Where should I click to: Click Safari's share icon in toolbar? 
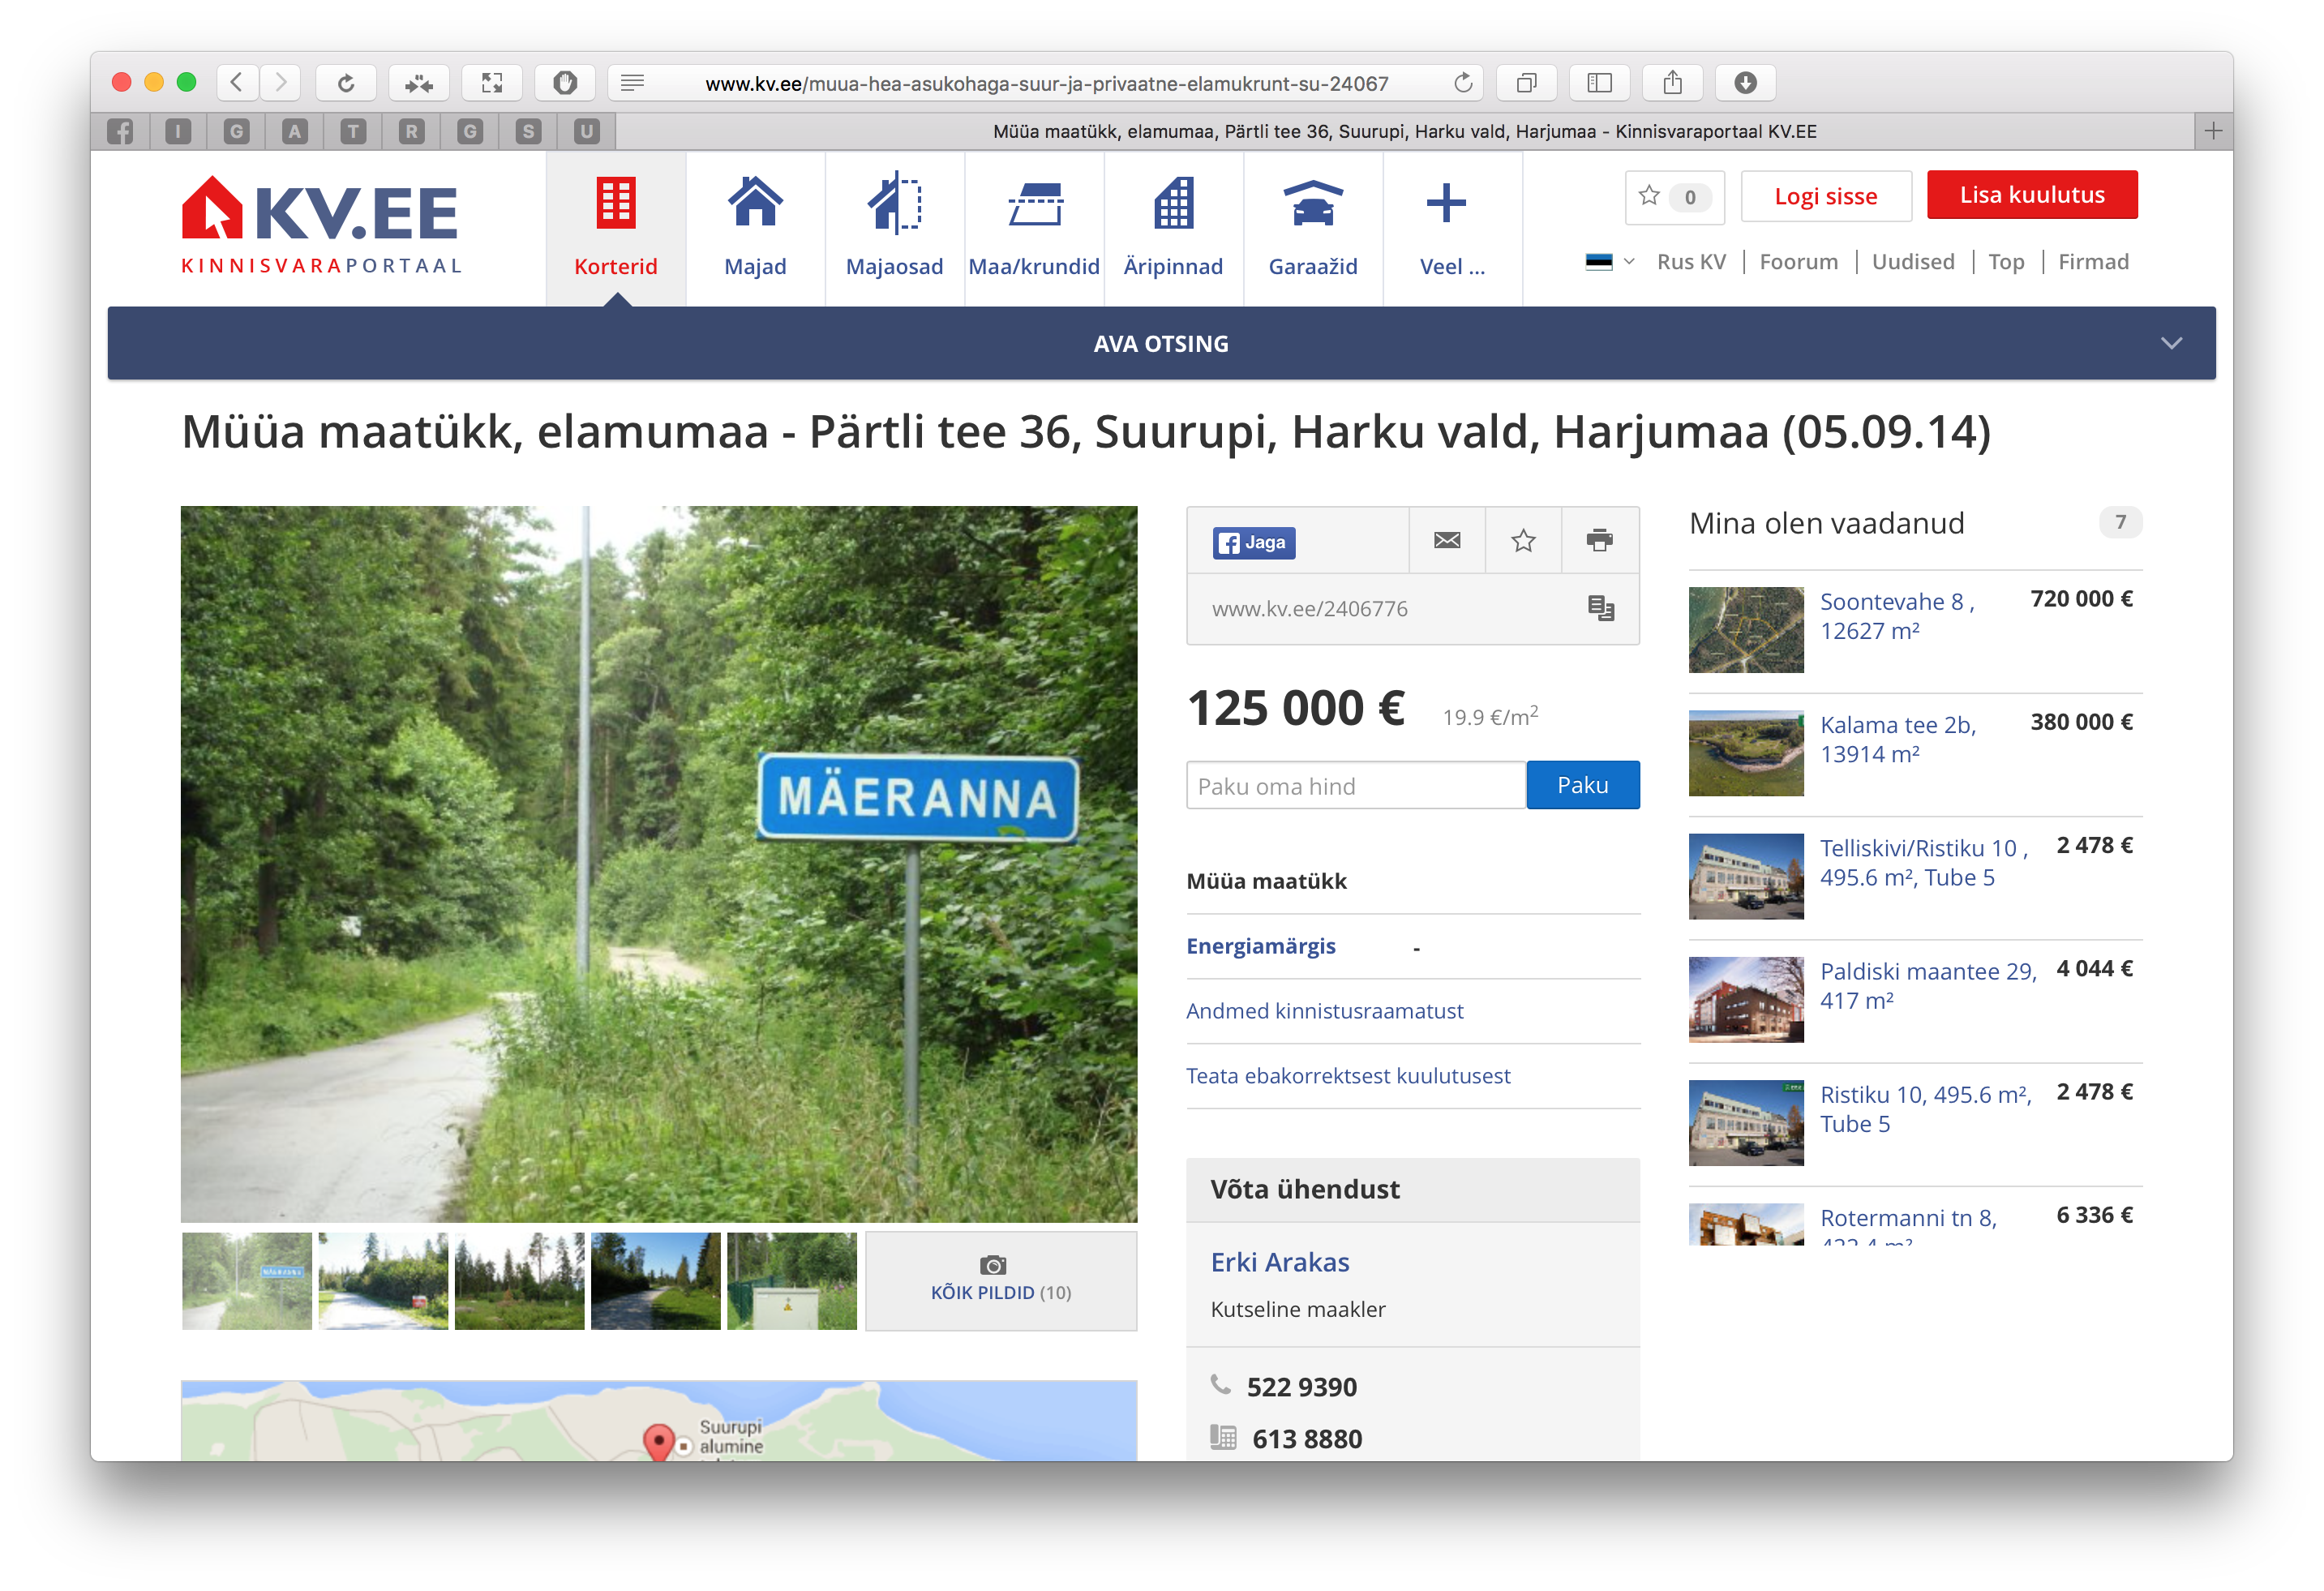coord(1672,83)
